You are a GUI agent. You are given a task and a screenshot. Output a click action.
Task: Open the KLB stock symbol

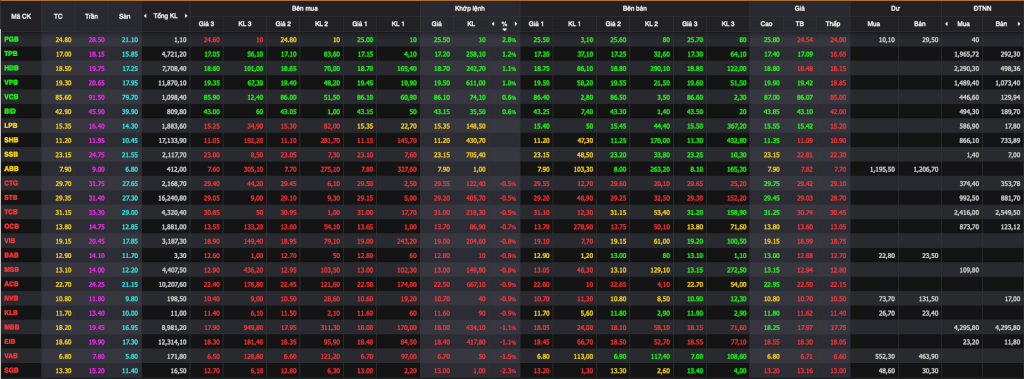10,313
